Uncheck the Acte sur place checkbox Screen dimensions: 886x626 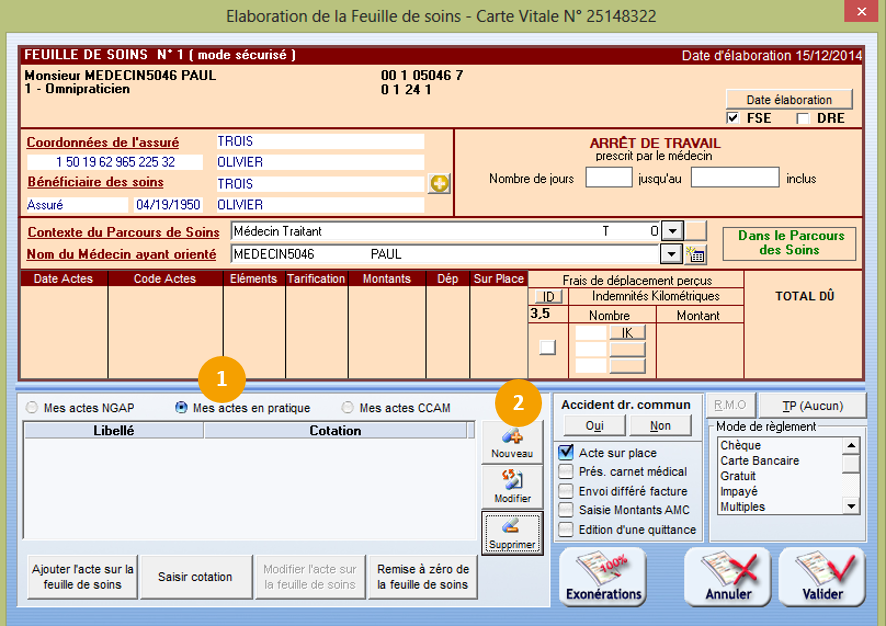pyautogui.click(x=567, y=452)
